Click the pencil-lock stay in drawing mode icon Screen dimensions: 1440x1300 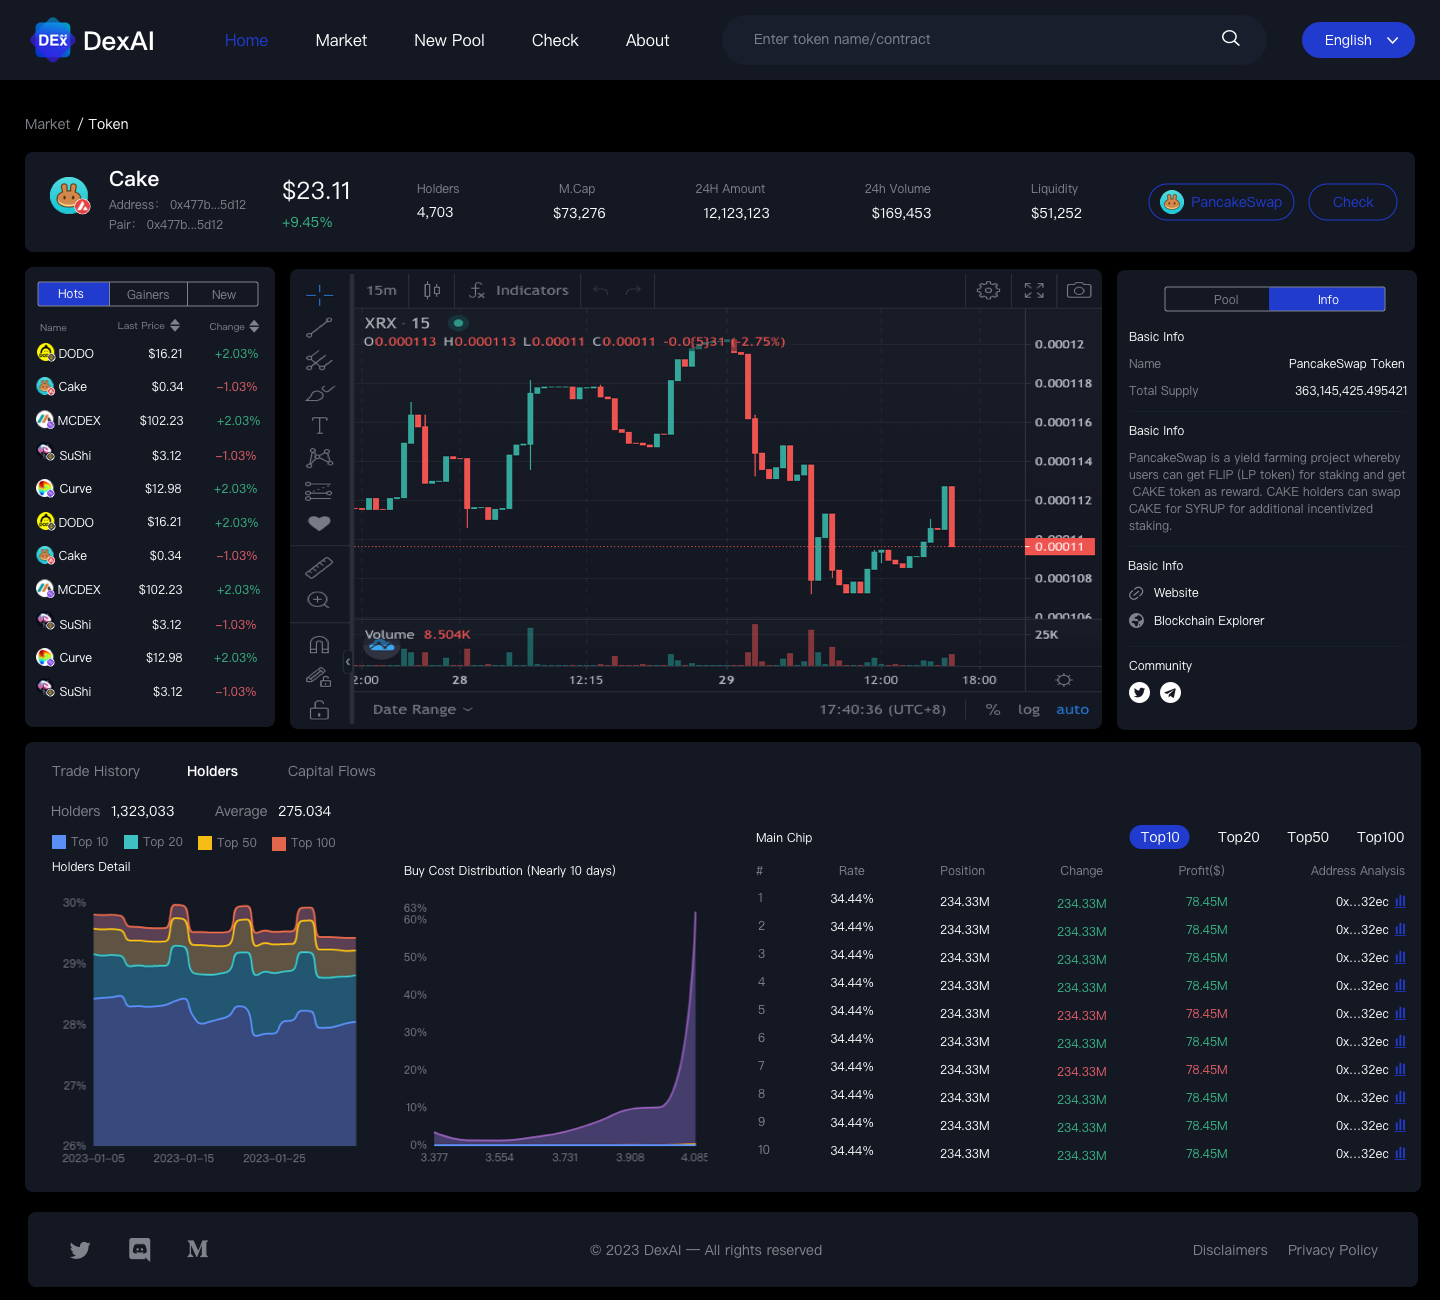pyautogui.click(x=319, y=678)
